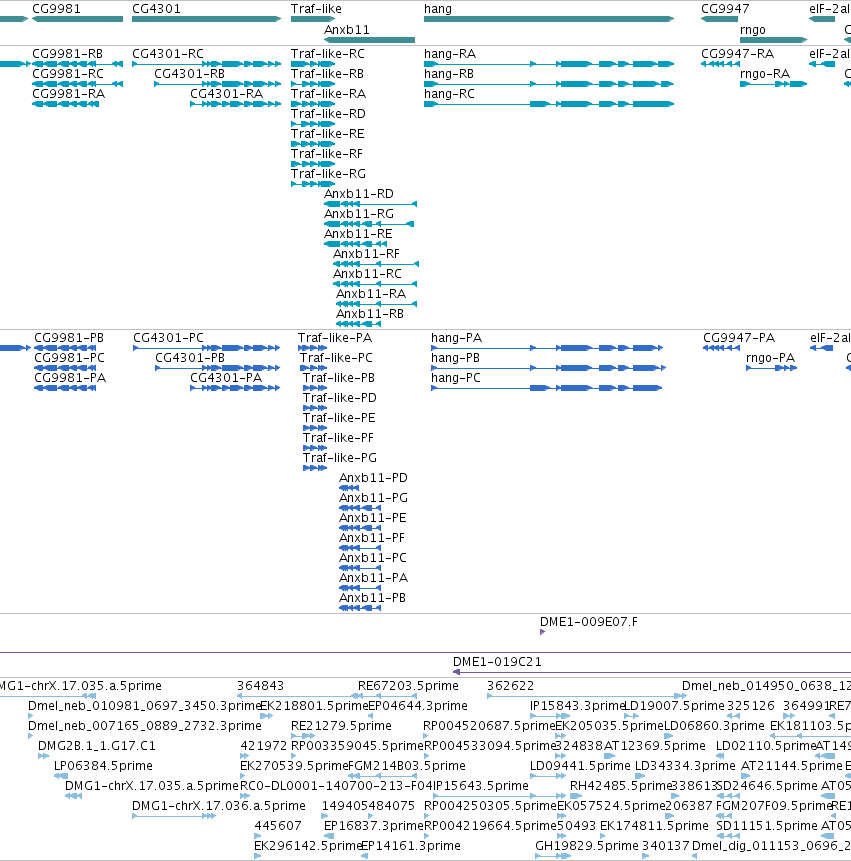Click transcript hang-RB
Viewport: 851px width, 861px height.
pyautogui.click(x=549, y=84)
